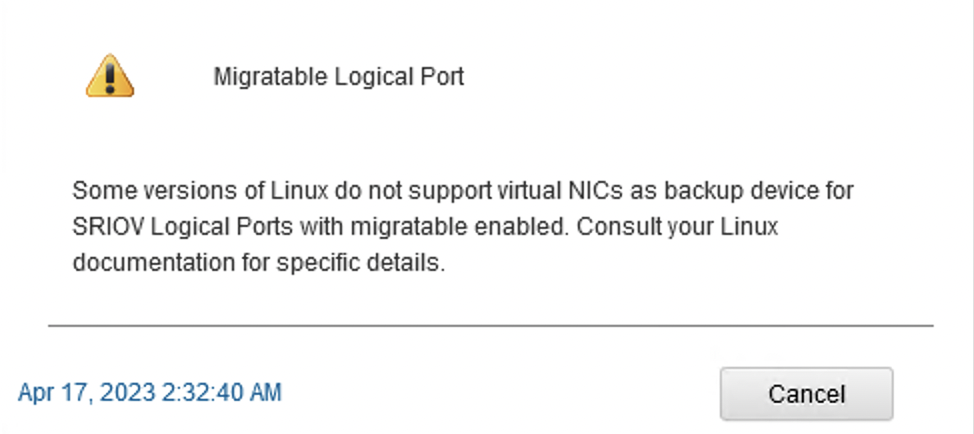This screenshot has width=974, height=434.
Task: Click the horizontal separator line above Cancel
Action: [491, 325]
